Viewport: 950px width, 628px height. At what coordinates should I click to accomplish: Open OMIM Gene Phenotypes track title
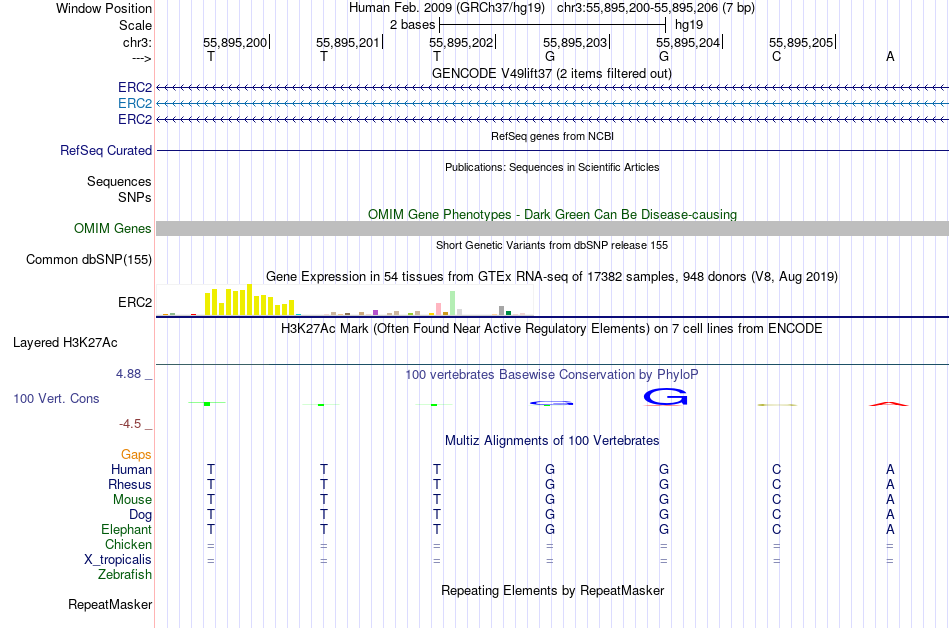(x=552, y=214)
